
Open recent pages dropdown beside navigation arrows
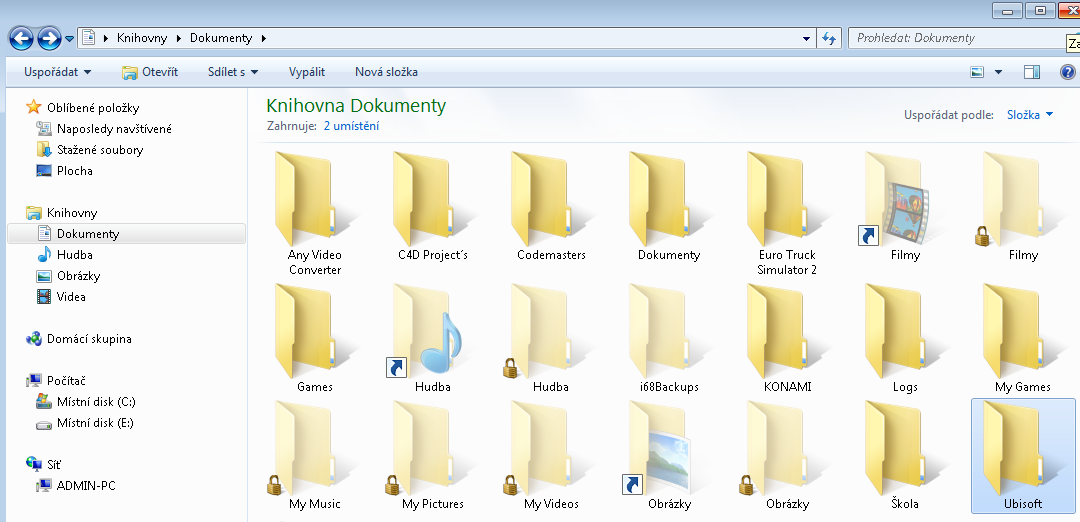pos(70,39)
